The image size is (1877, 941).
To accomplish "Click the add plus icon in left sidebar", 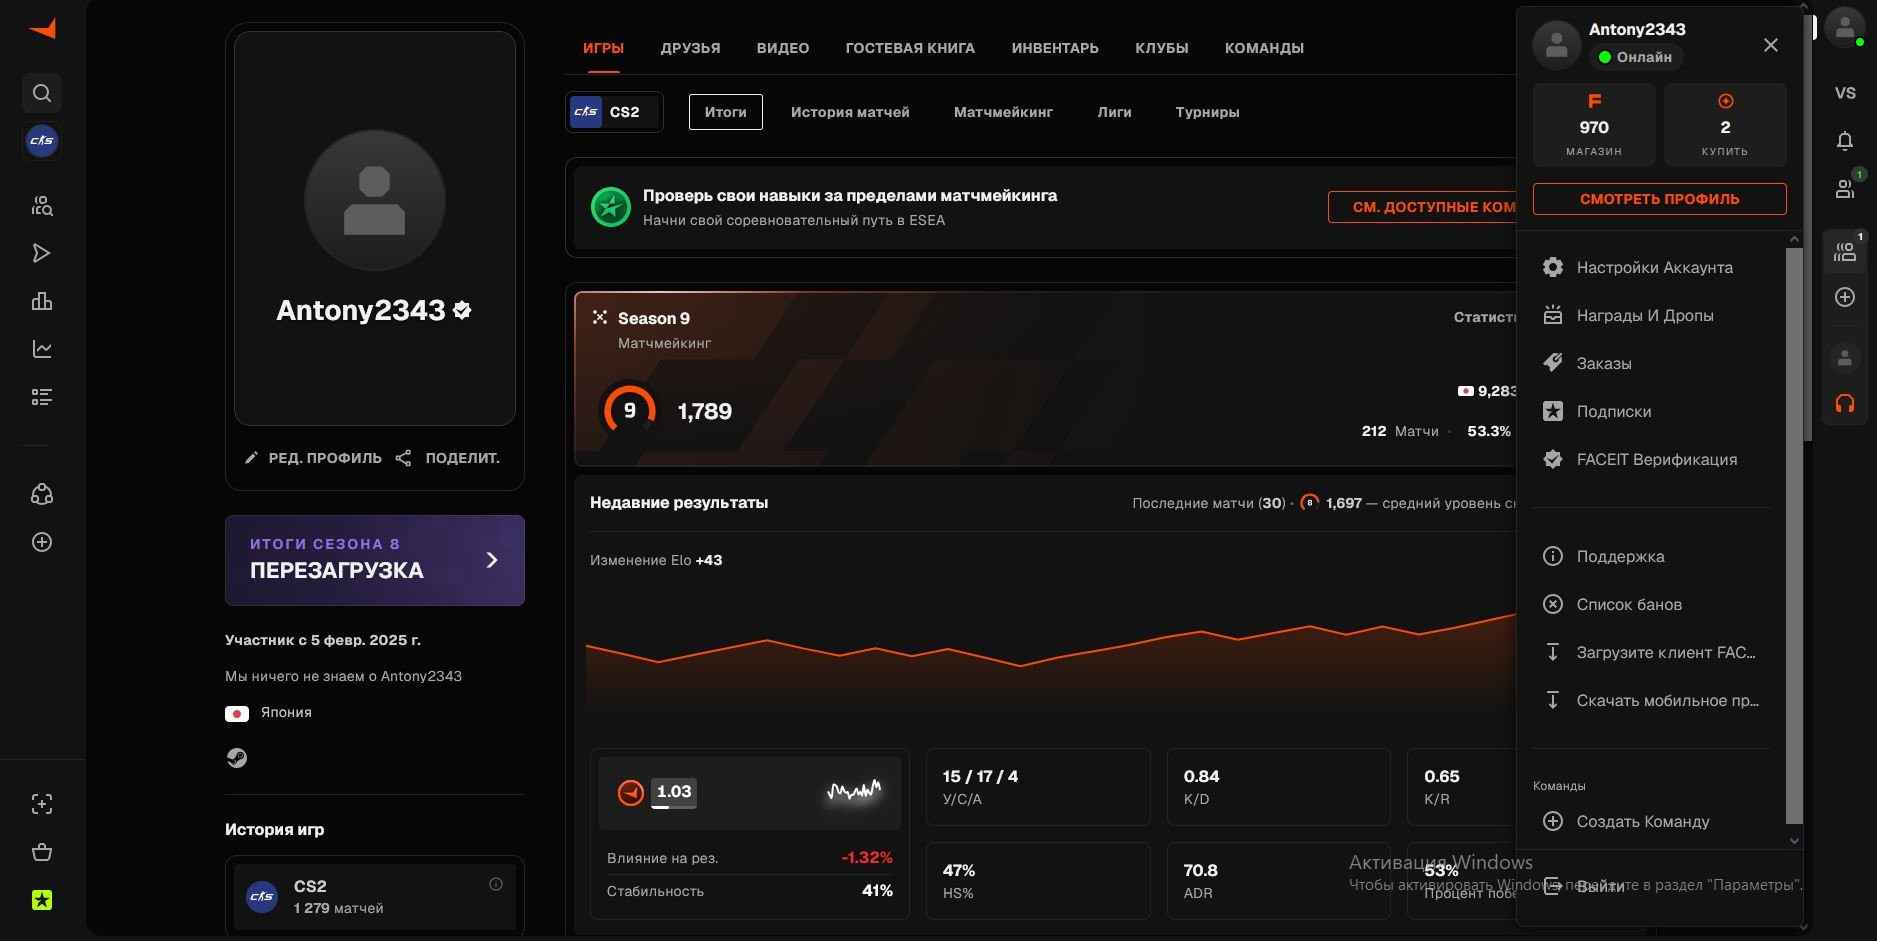I will (42, 542).
